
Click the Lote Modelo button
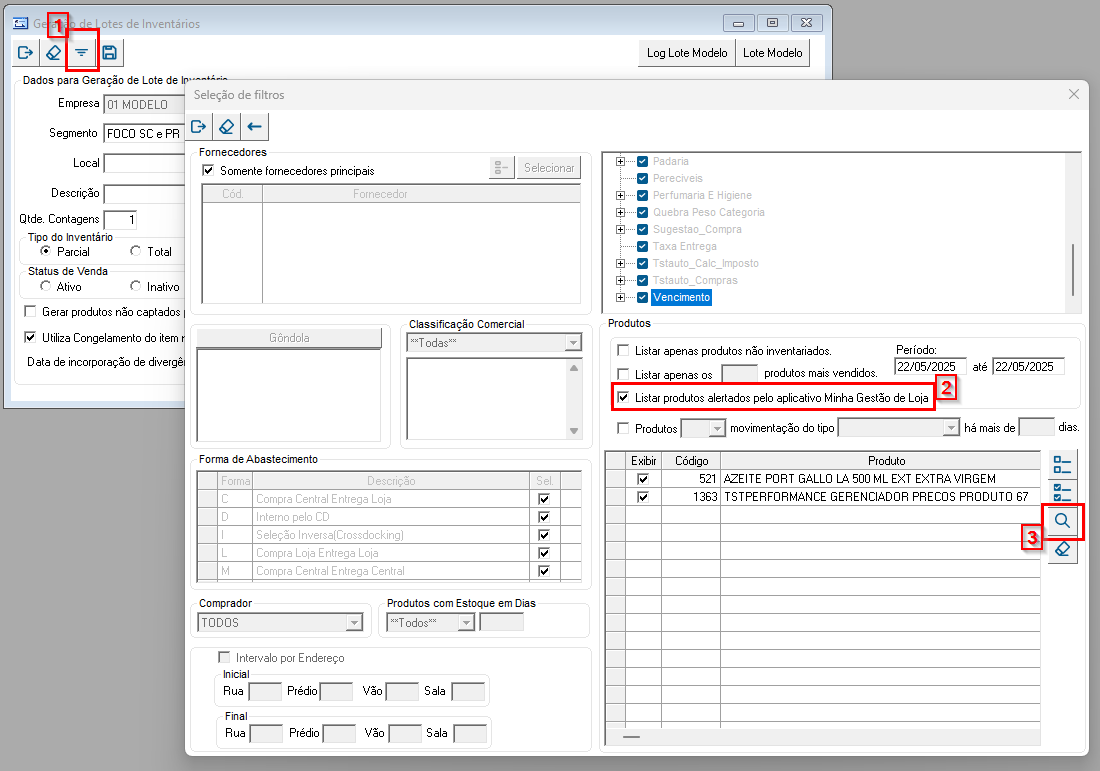pyautogui.click(x=772, y=53)
